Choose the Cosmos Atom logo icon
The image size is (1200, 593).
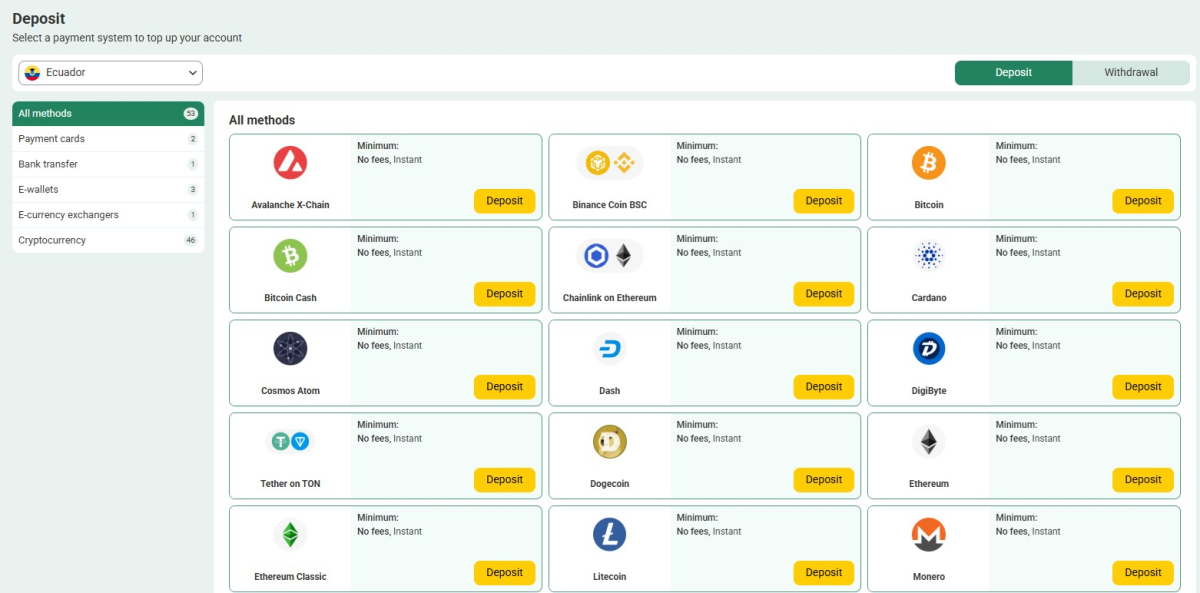(x=290, y=349)
